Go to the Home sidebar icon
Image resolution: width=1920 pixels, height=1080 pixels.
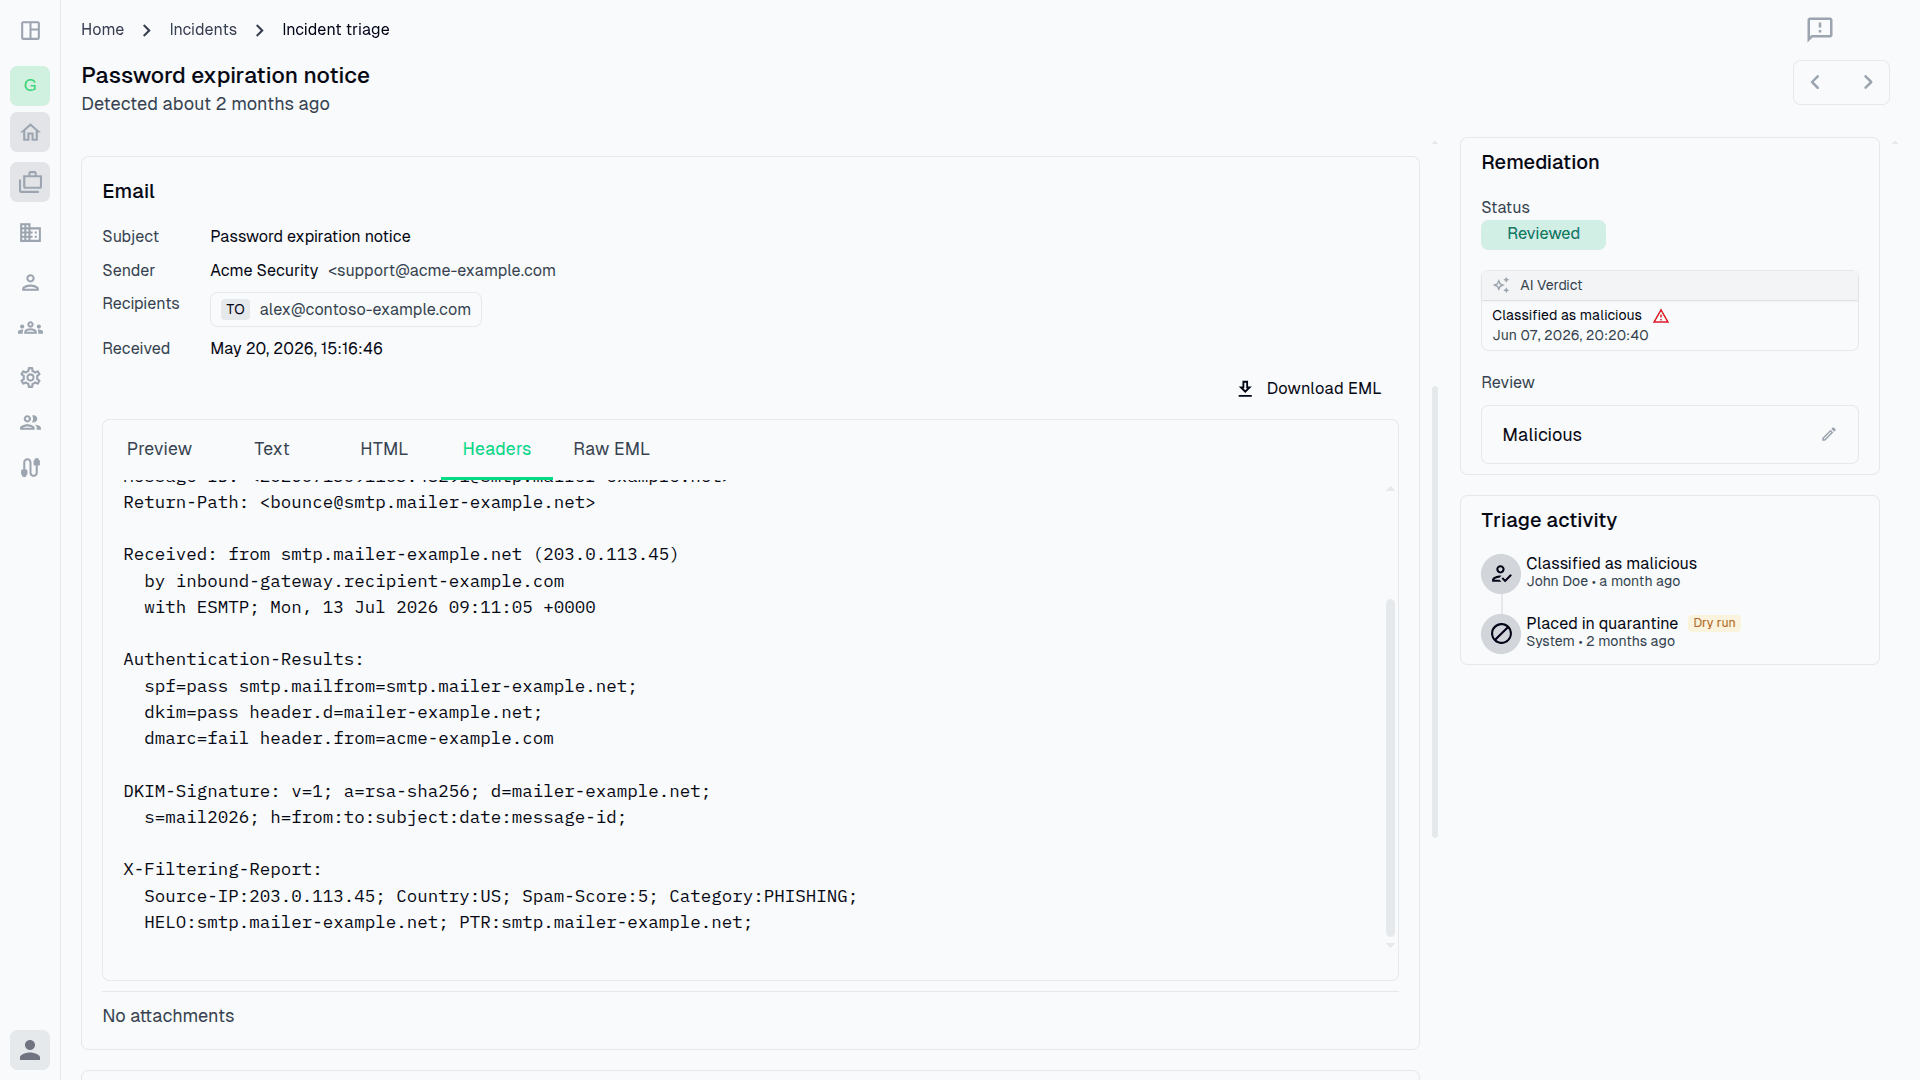(x=30, y=132)
